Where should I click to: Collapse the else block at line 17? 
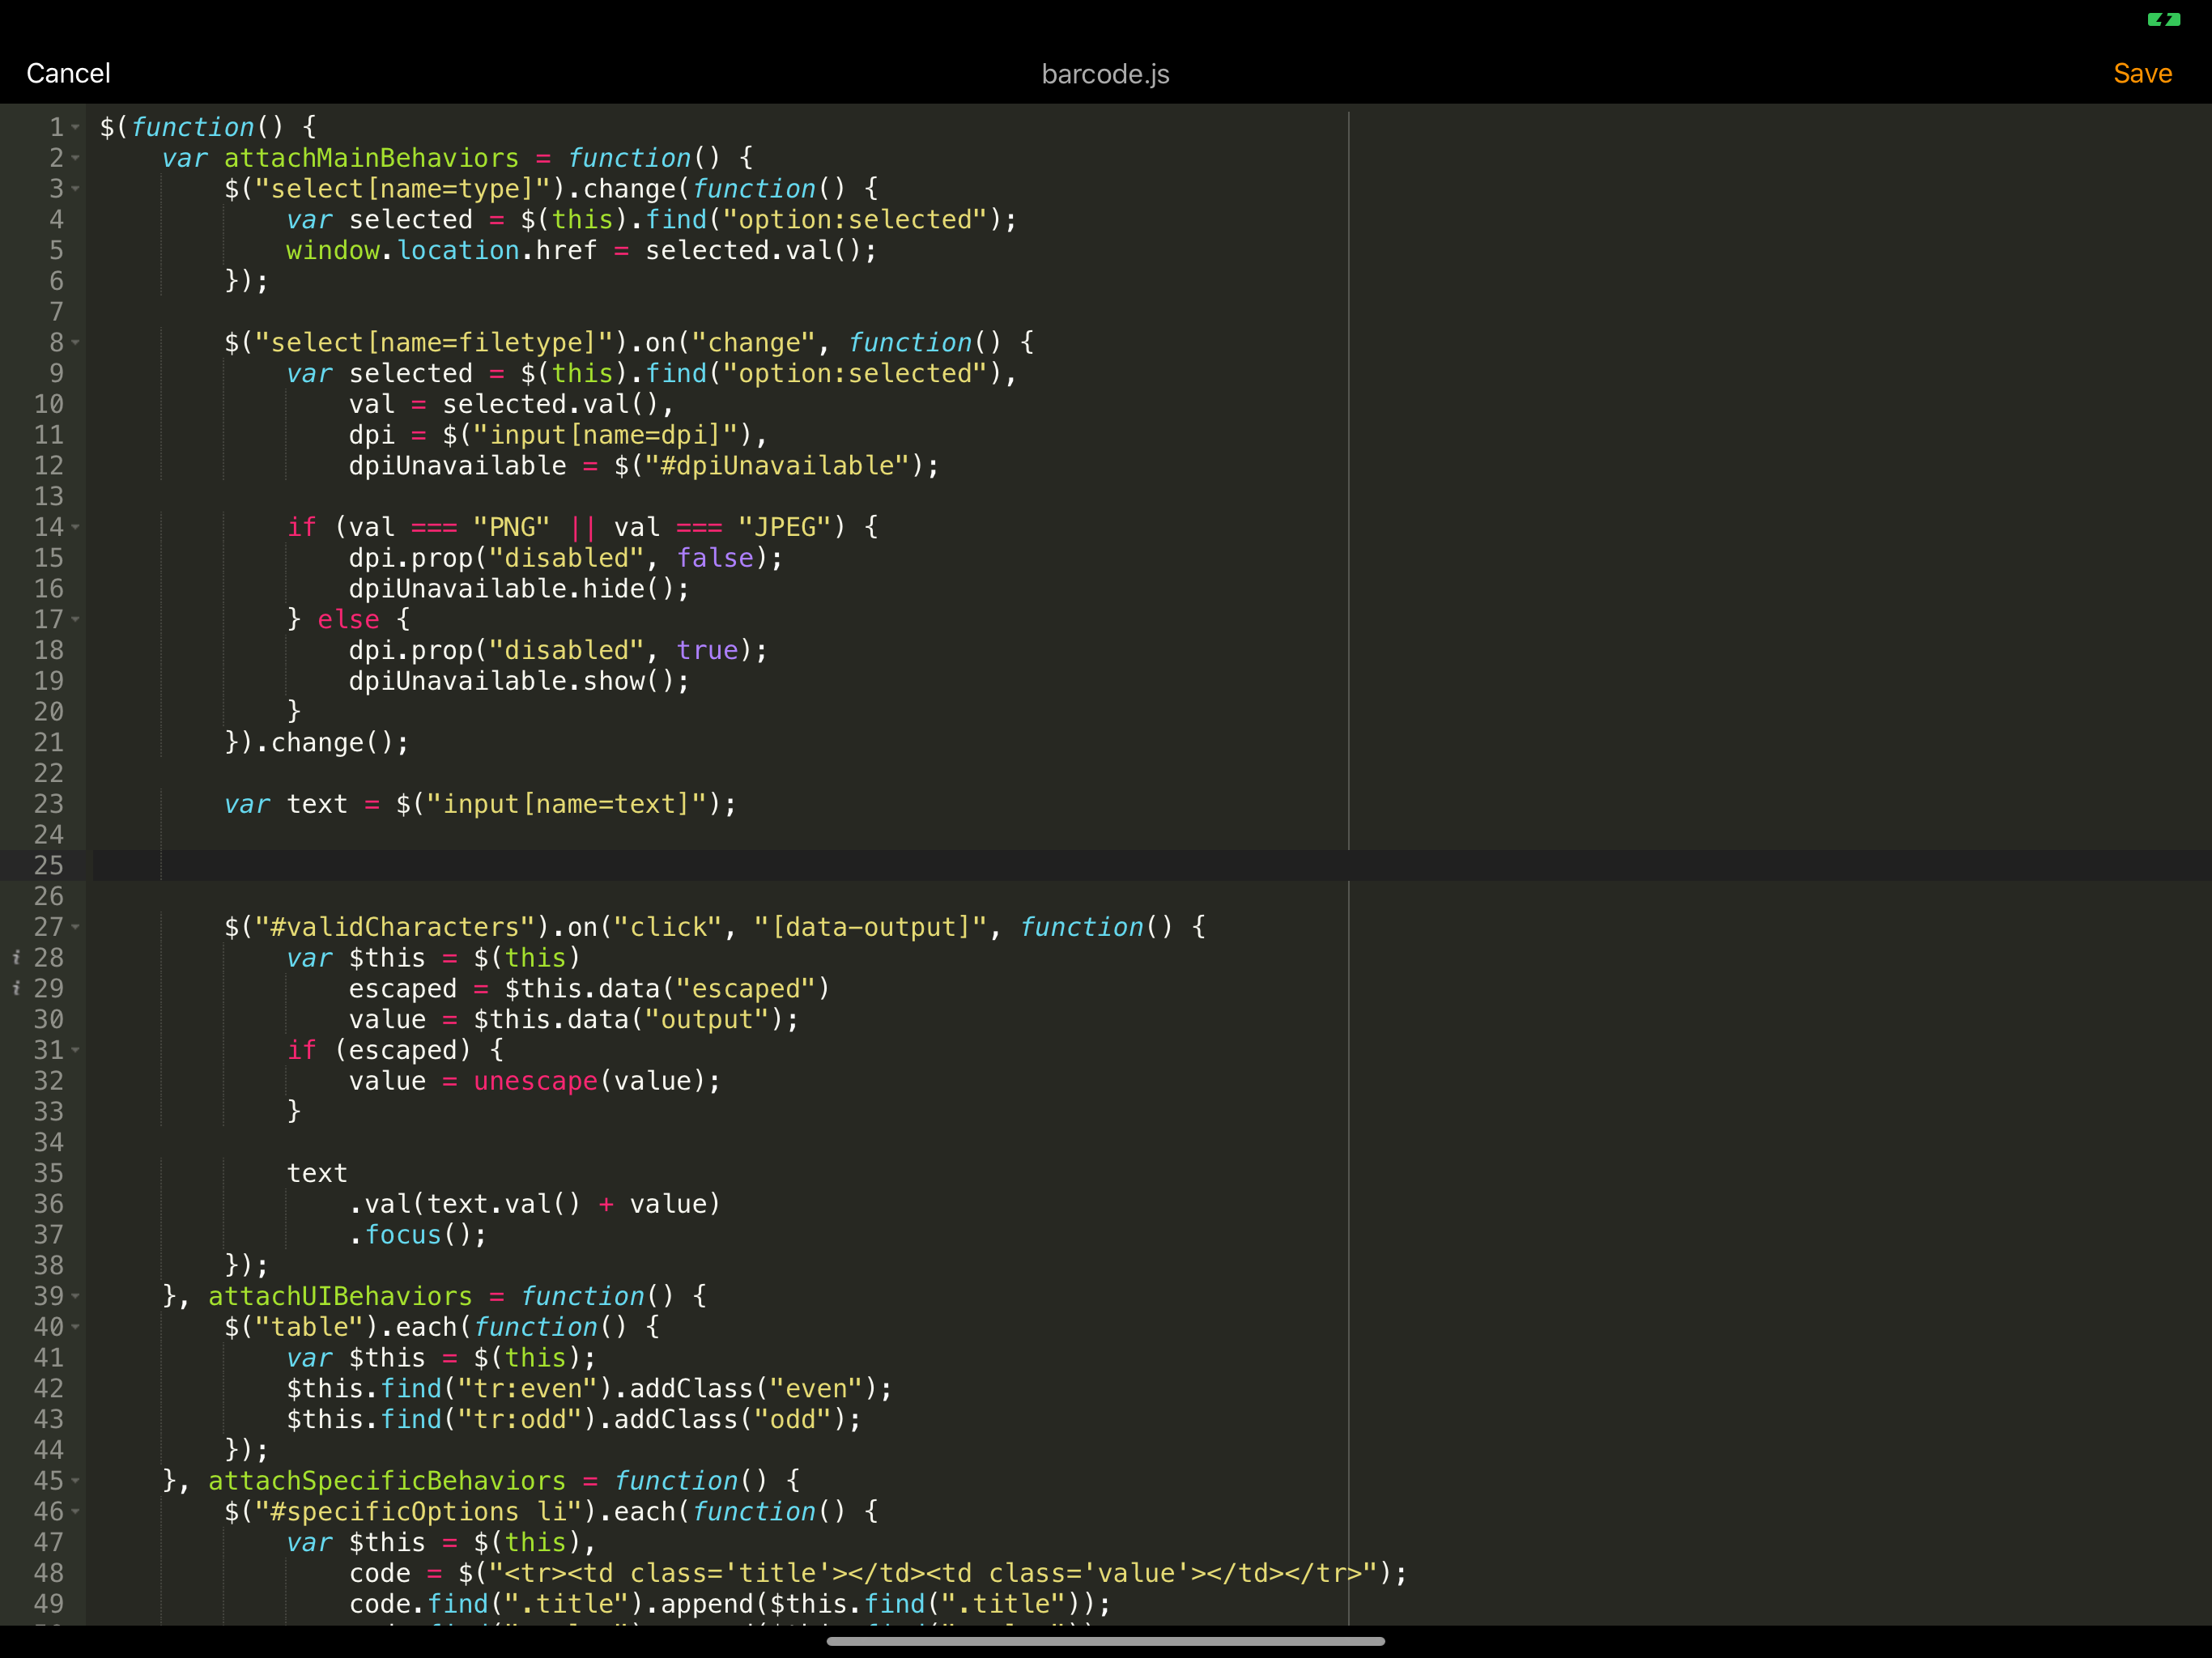coord(76,620)
